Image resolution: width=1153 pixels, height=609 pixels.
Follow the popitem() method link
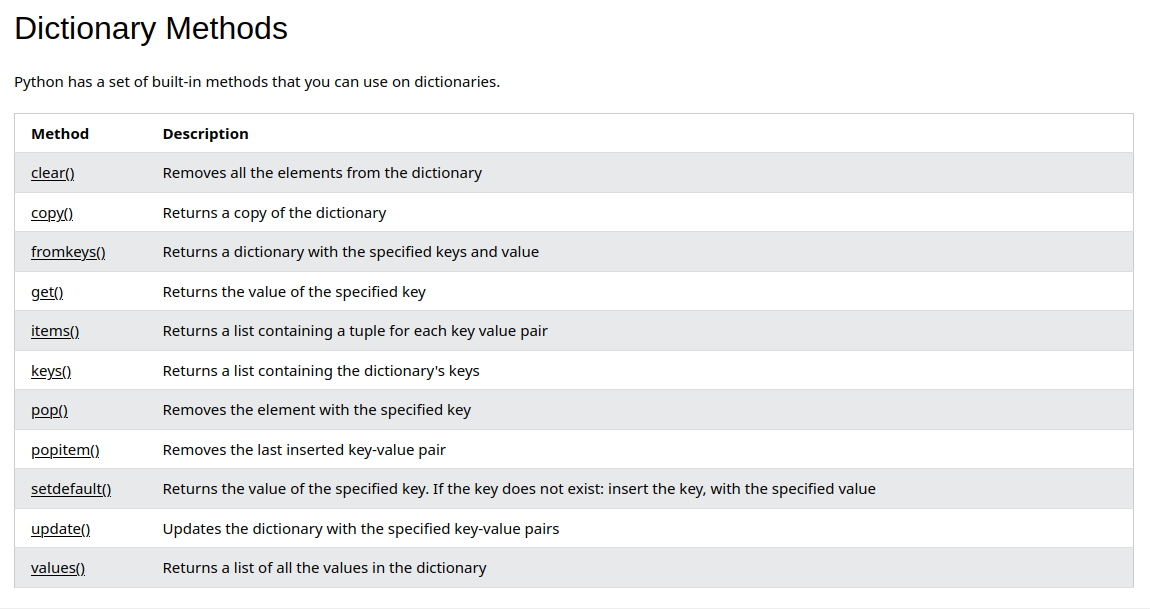pyautogui.click(x=65, y=450)
